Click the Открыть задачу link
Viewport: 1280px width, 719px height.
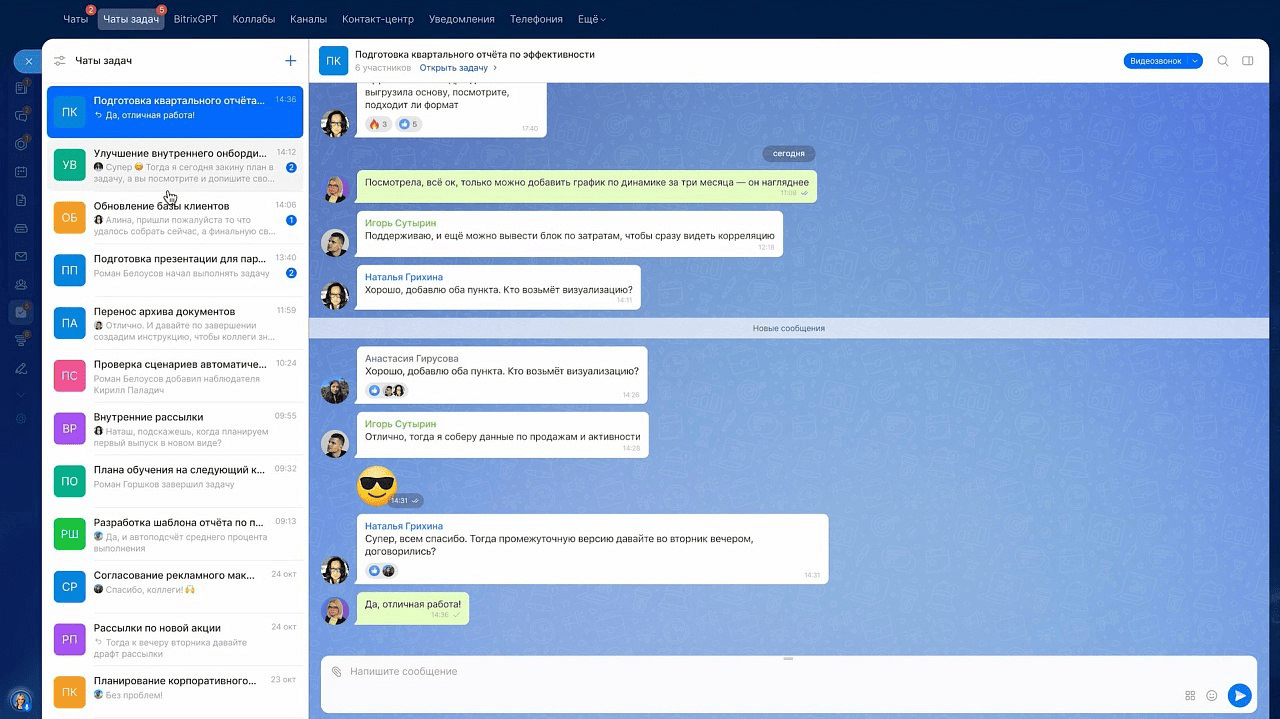(457, 68)
